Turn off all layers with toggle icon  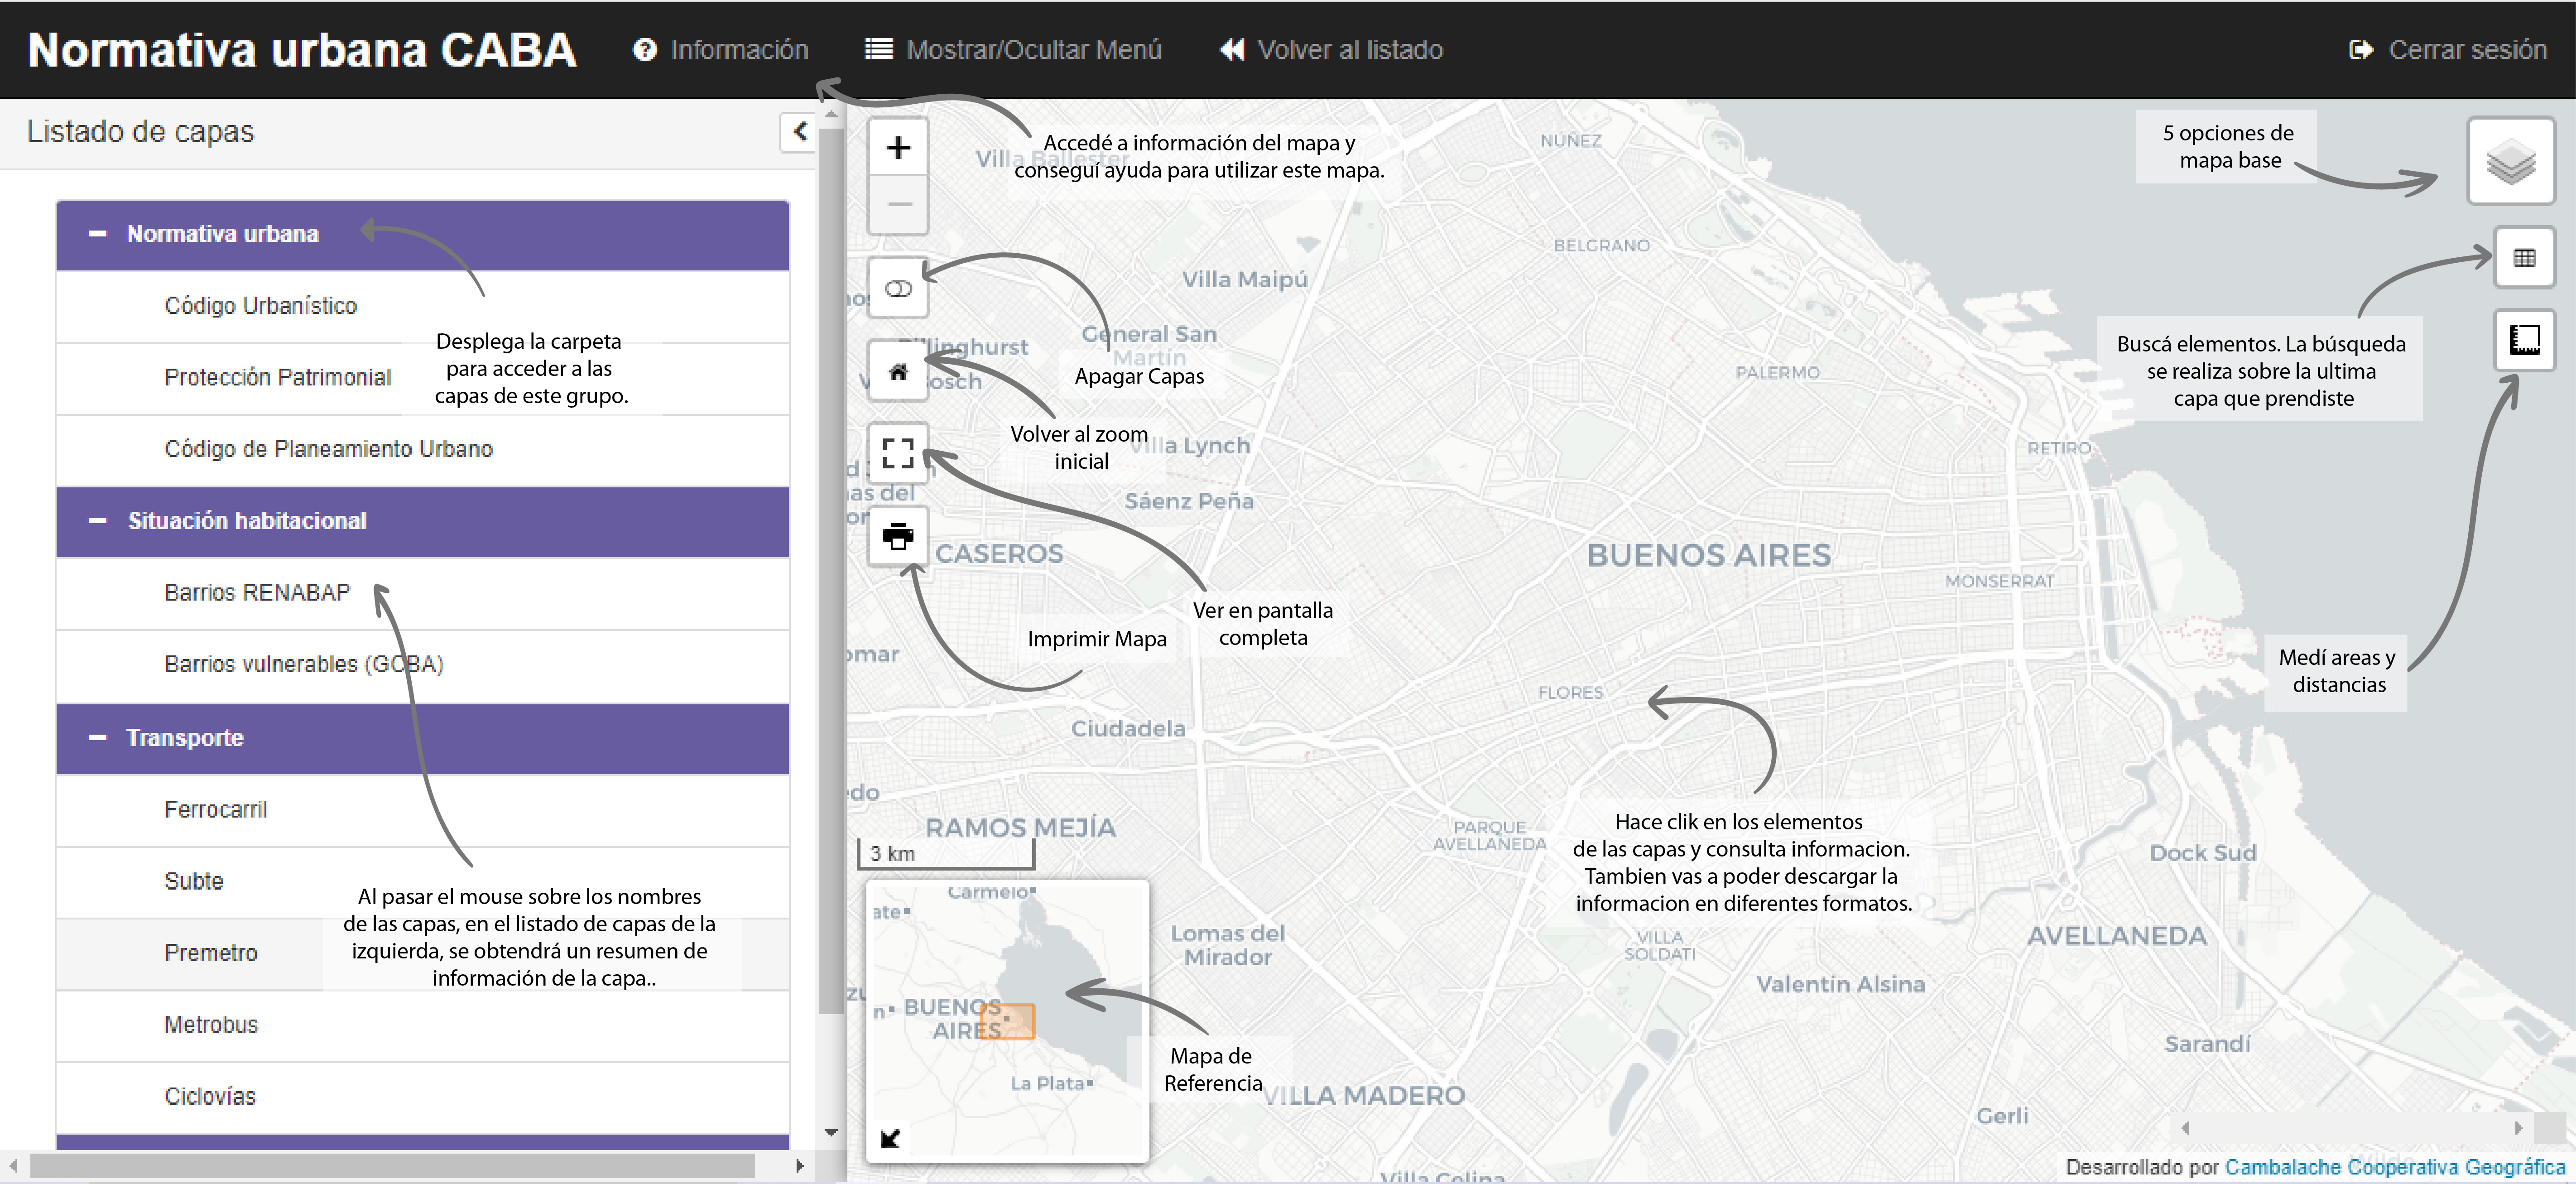click(x=898, y=289)
